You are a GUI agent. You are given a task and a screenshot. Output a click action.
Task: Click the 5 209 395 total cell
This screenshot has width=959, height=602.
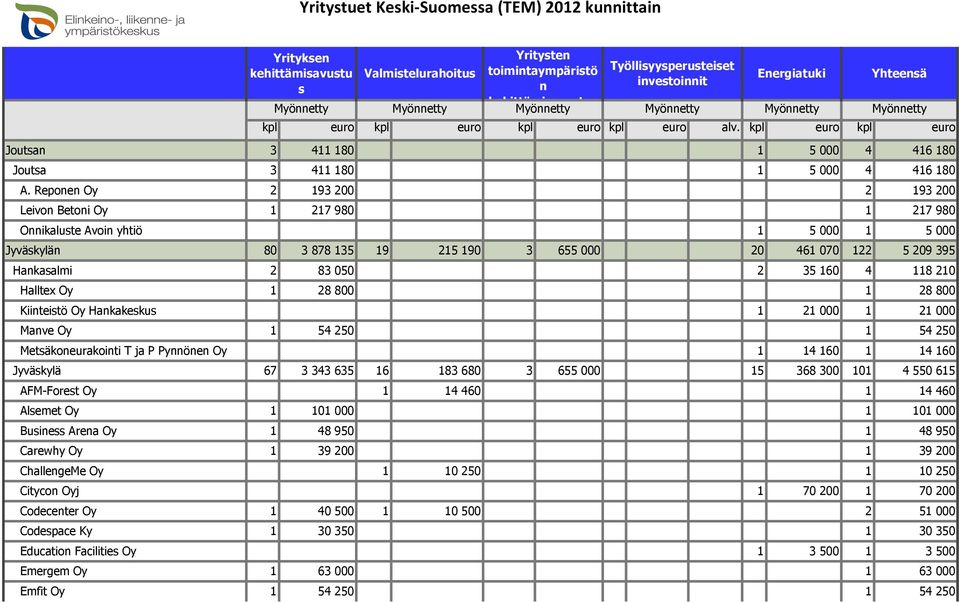pyautogui.click(x=916, y=250)
